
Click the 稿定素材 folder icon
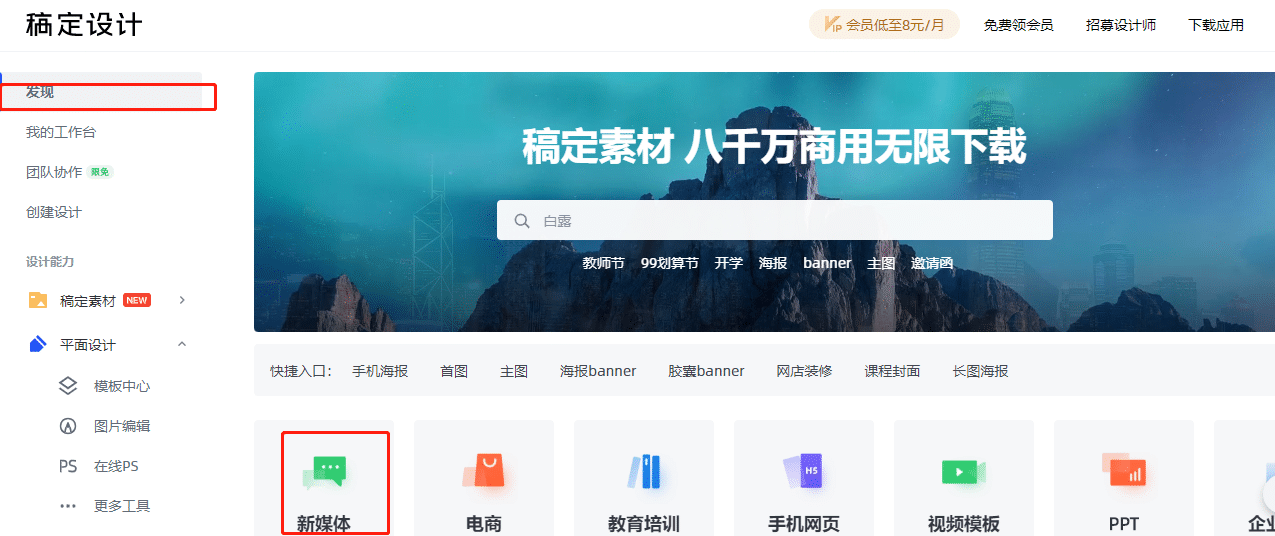click(38, 300)
